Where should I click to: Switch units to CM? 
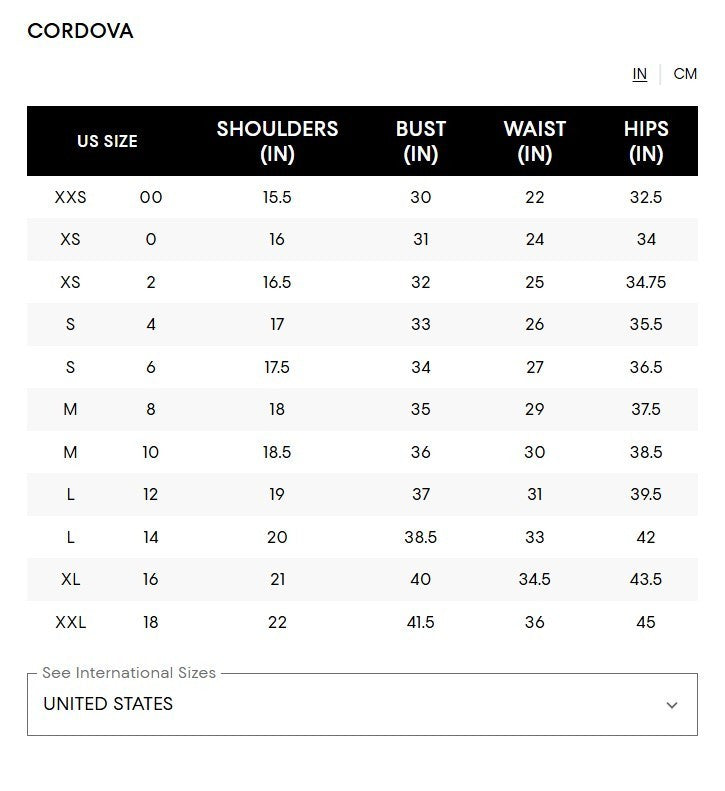685,74
